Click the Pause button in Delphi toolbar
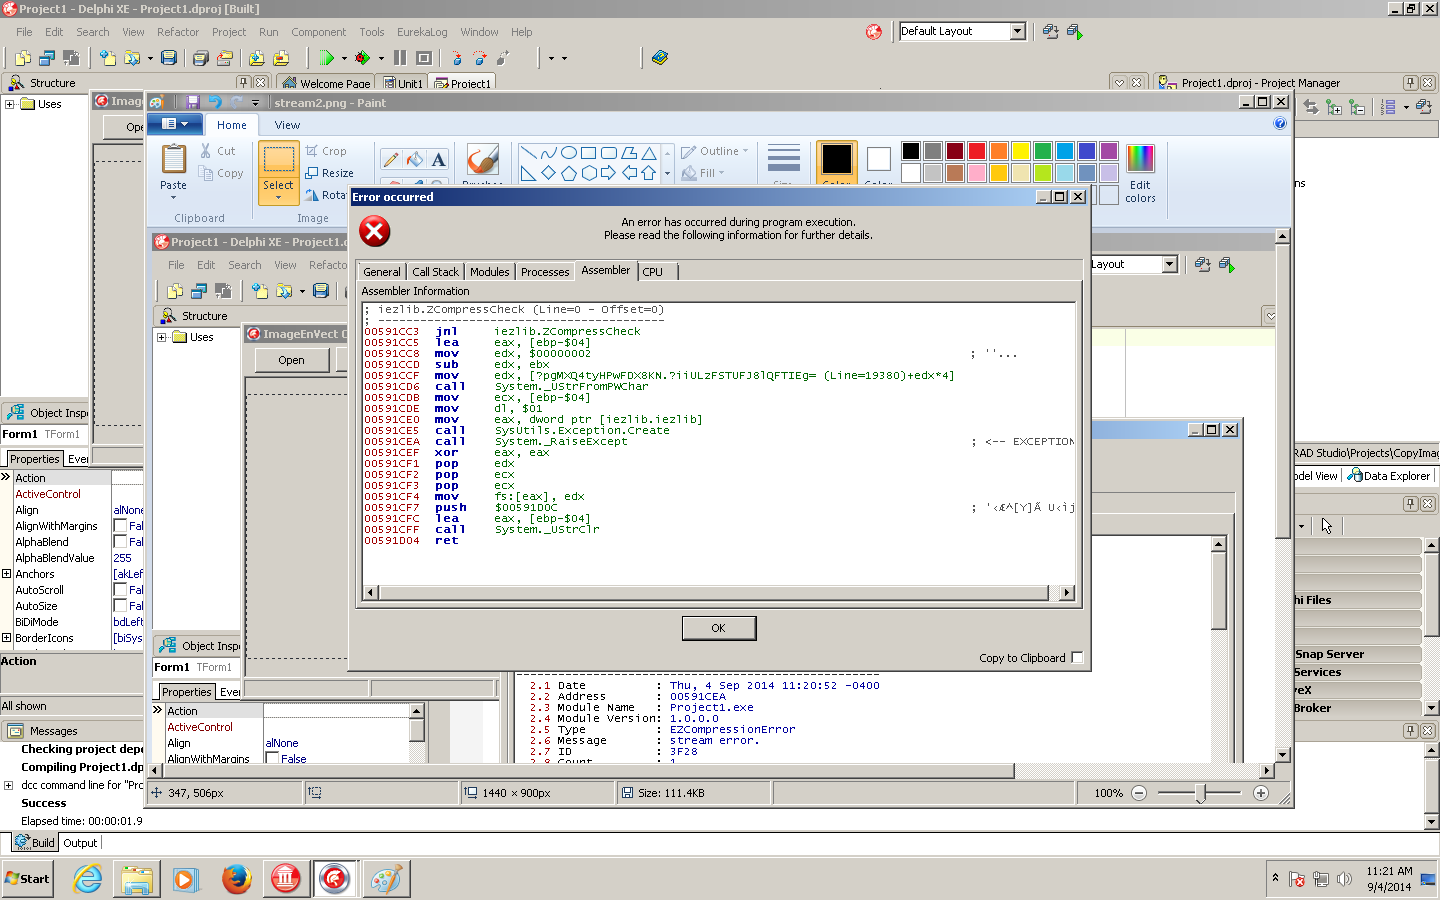Viewport: 1440px width, 900px height. [400, 58]
